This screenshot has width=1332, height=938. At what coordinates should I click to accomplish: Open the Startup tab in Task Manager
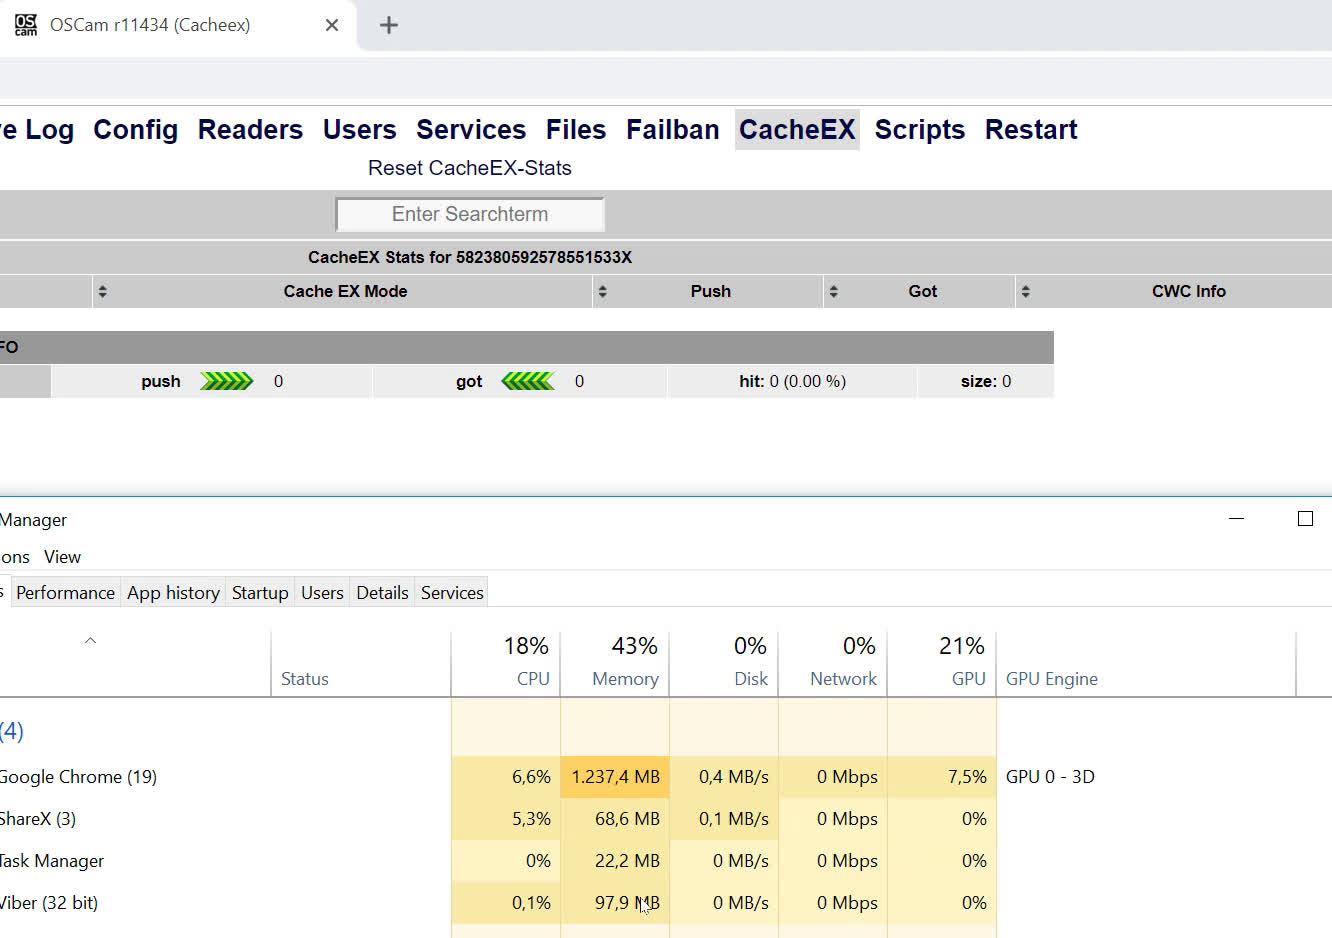(260, 593)
